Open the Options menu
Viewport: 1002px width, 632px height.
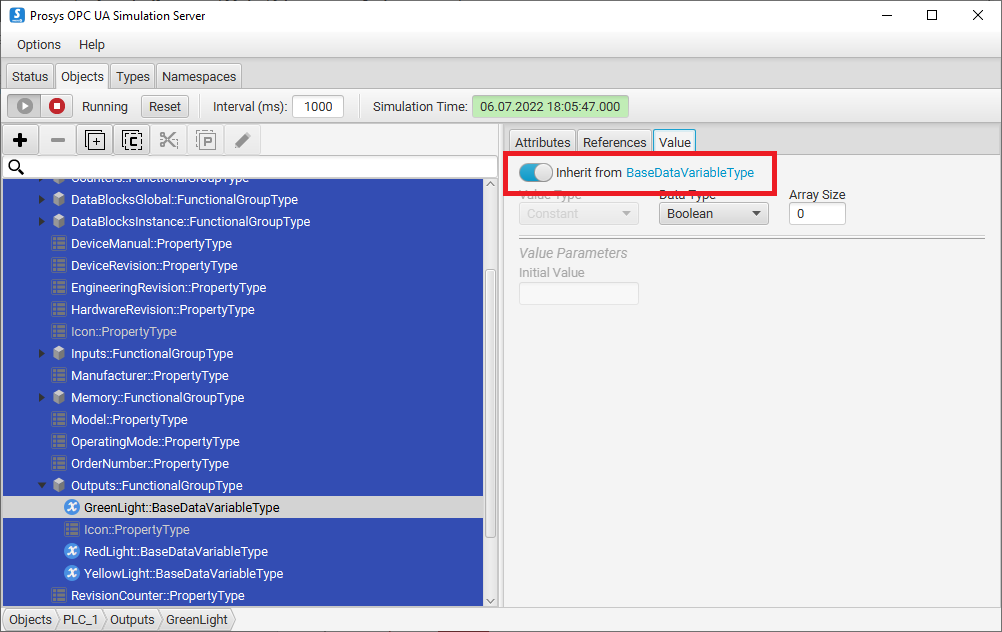pos(39,45)
